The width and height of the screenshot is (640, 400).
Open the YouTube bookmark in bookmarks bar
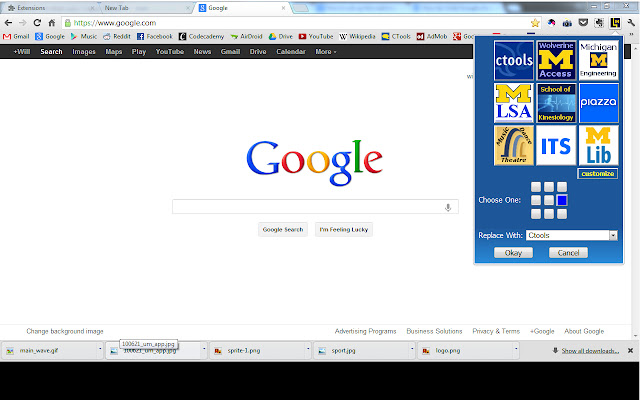(316, 36)
